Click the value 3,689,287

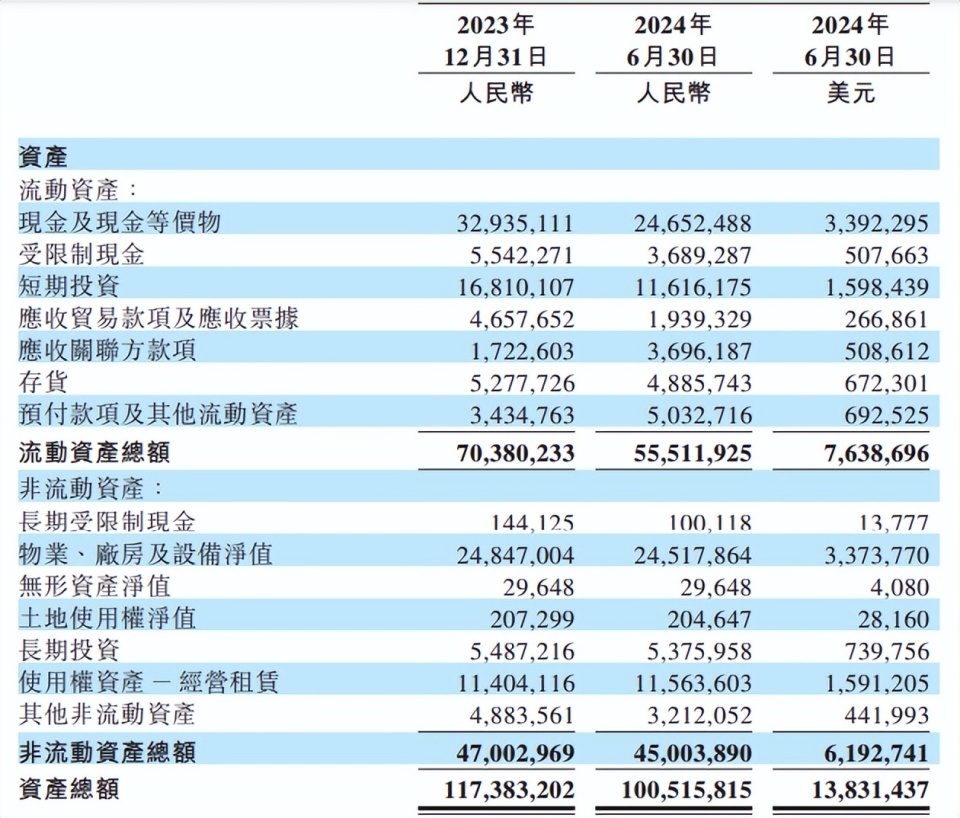pos(699,255)
